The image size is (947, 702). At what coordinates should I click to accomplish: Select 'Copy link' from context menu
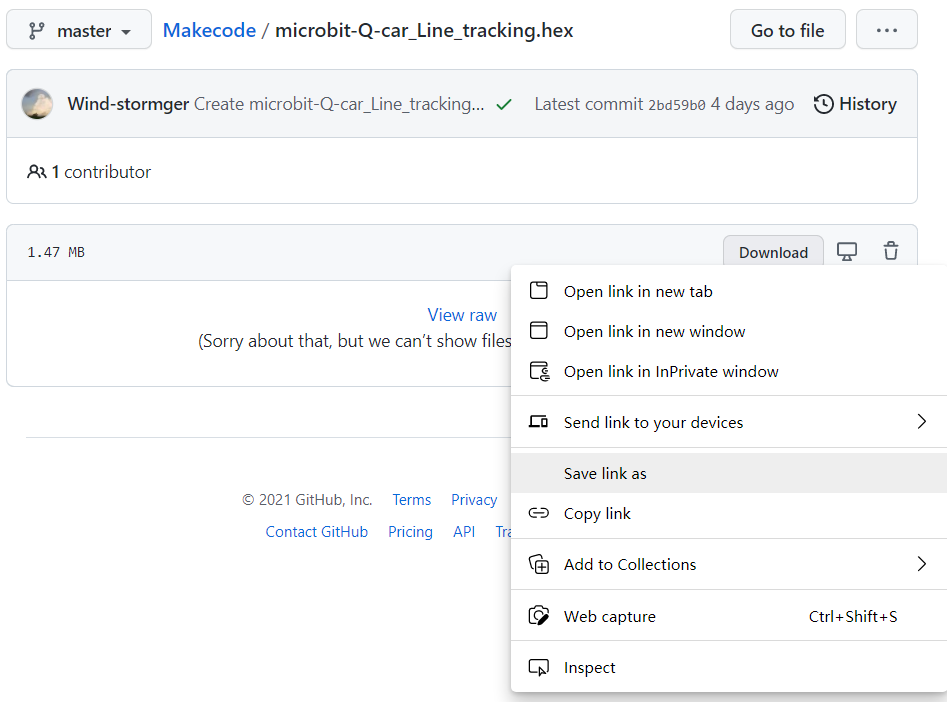click(729, 513)
